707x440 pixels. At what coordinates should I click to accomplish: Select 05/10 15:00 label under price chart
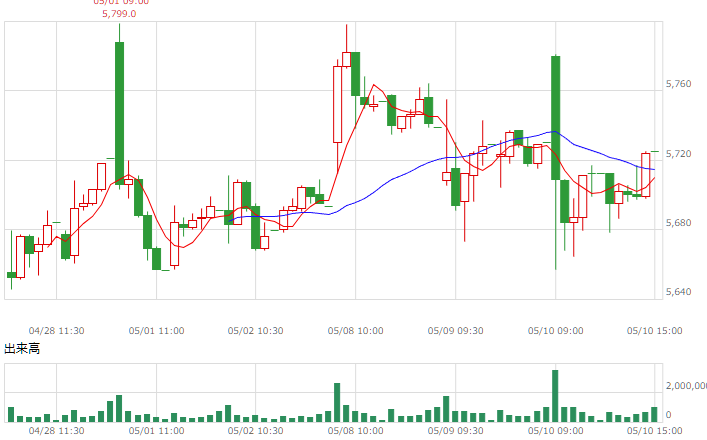point(655,331)
